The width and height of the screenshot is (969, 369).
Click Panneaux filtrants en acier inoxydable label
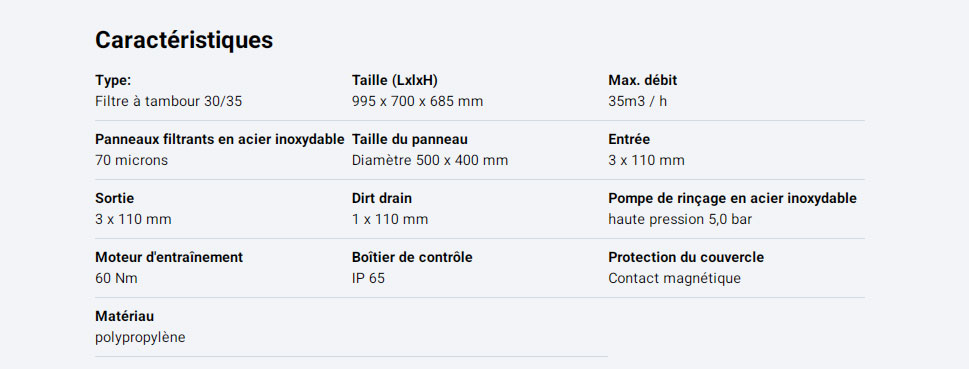(x=219, y=140)
